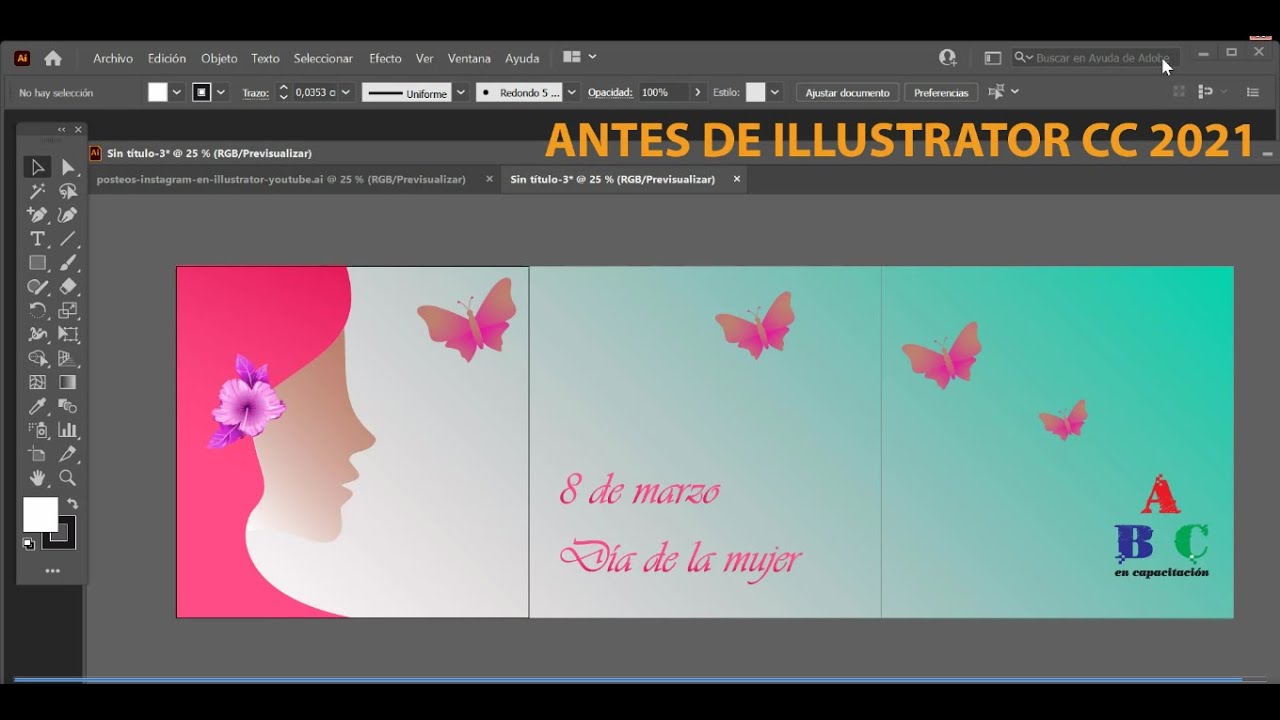Viewport: 1280px width, 720px height.
Task: Expand the opacity value arrow
Action: tap(698, 92)
